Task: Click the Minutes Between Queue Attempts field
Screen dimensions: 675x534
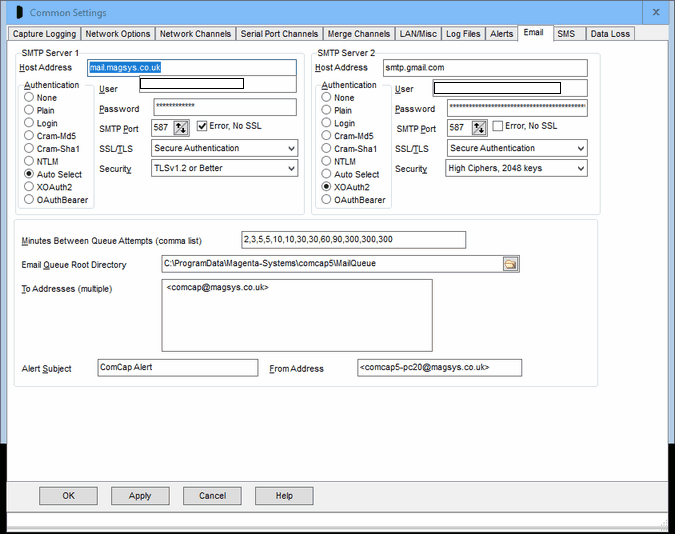Action: [x=353, y=240]
